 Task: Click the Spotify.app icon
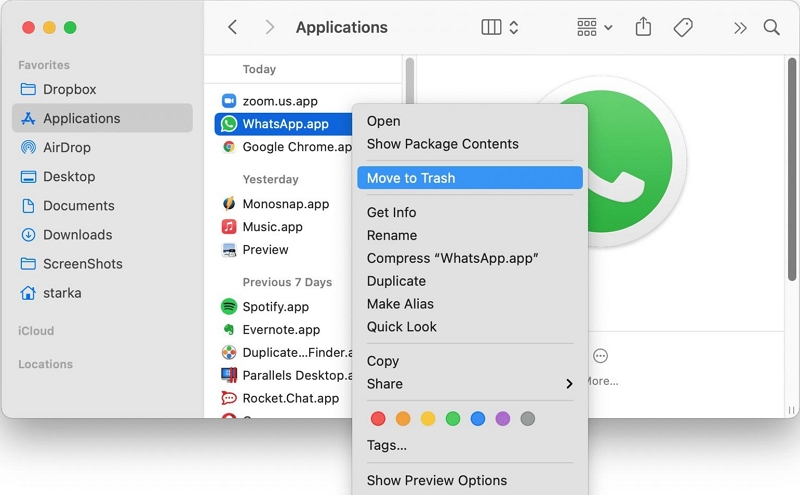229,307
